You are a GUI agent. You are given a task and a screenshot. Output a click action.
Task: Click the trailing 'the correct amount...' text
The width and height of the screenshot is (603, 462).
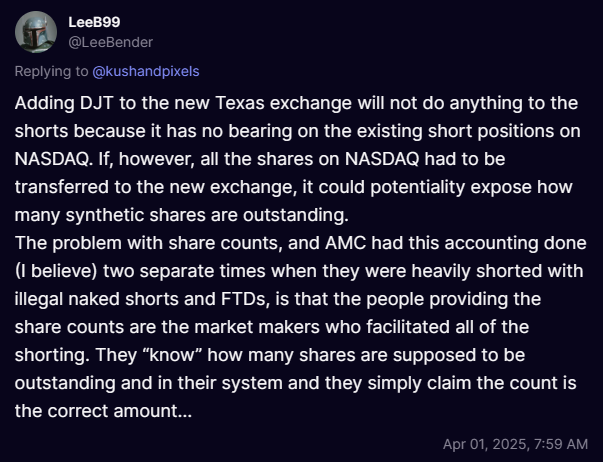(103, 411)
